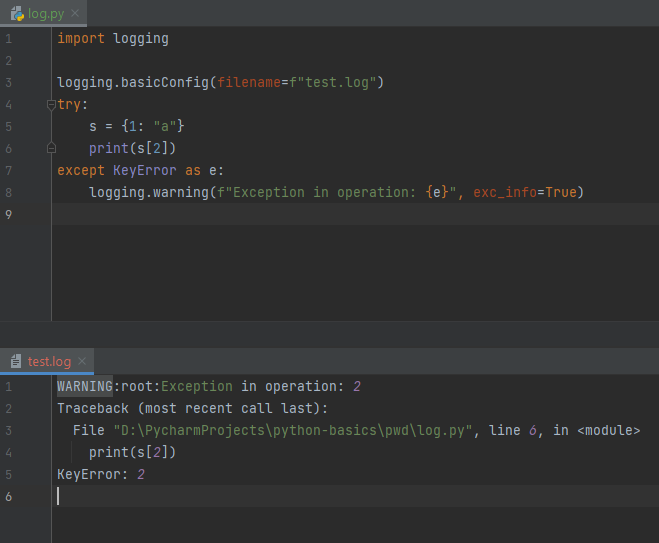Close the test.log tab
The image size is (659, 543).
82,361
